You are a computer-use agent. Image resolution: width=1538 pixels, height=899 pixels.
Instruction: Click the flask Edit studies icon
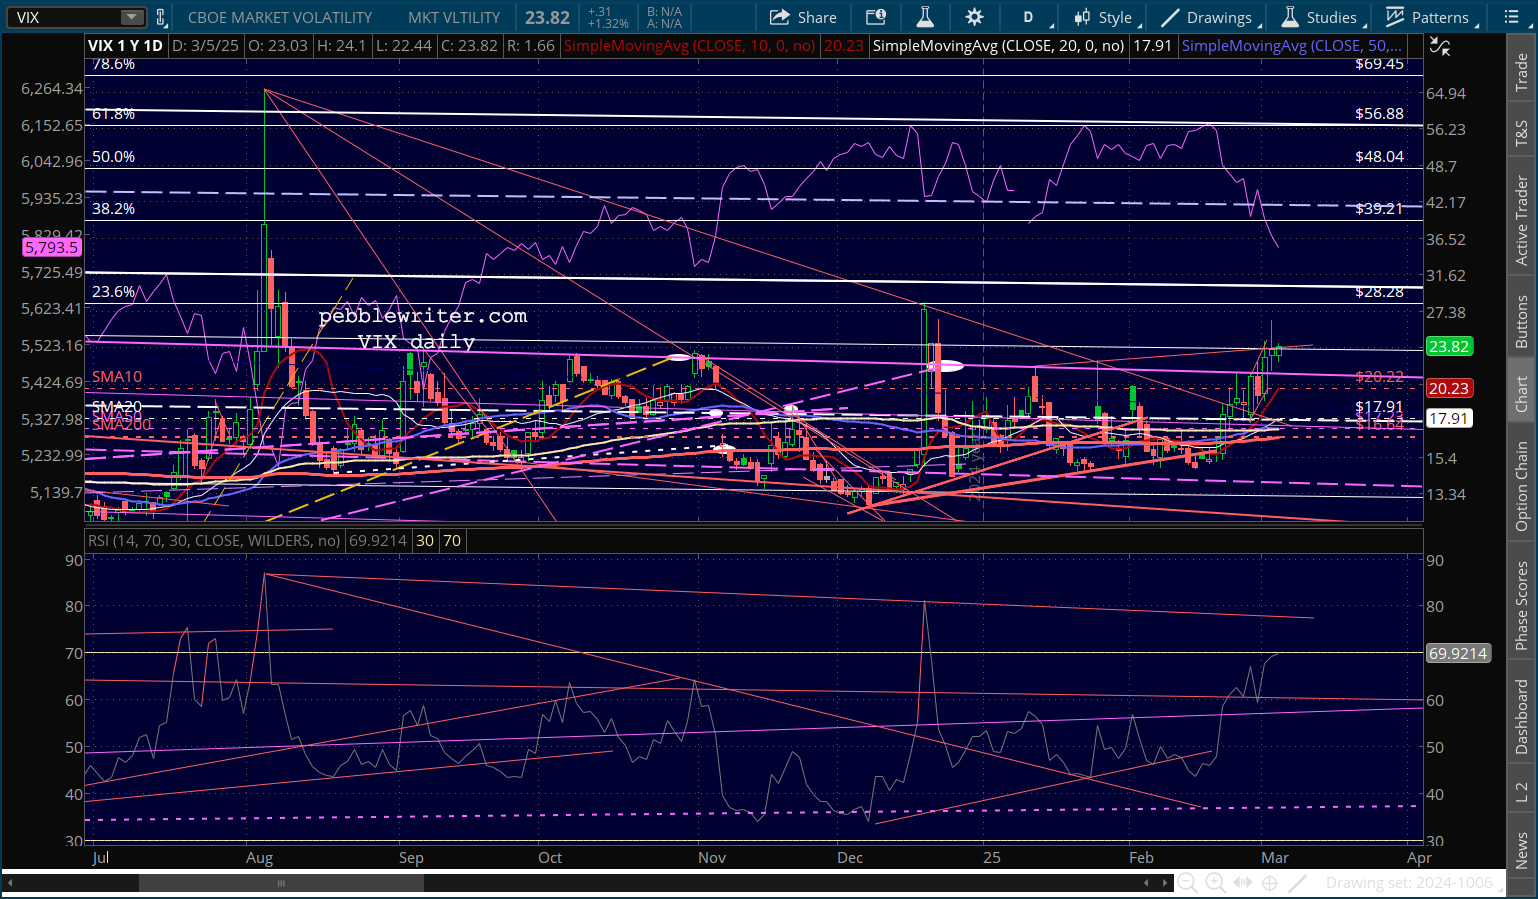click(x=925, y=17)
